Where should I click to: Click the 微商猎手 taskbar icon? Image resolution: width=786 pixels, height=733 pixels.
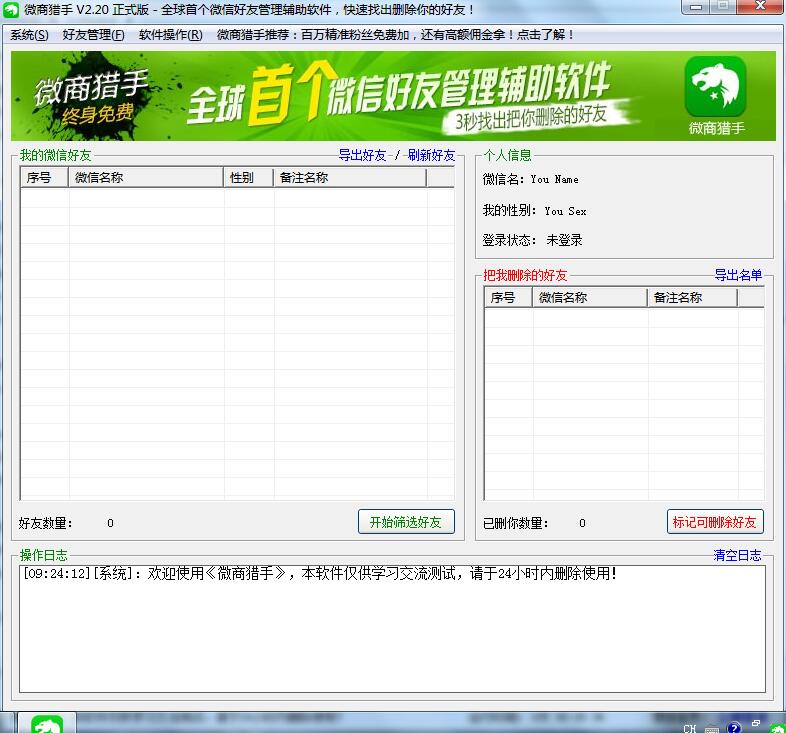point(47,724)
